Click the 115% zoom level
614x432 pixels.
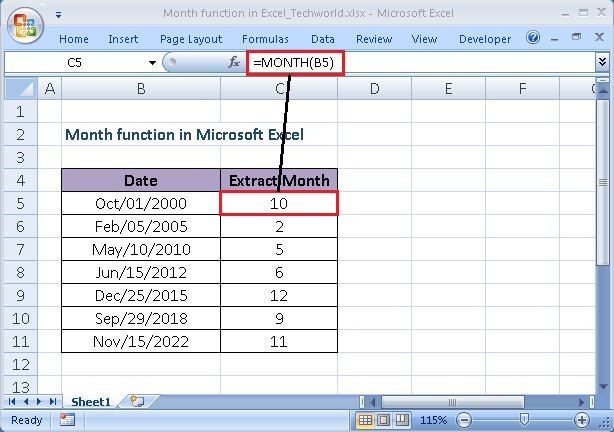(x=433, y=420)
